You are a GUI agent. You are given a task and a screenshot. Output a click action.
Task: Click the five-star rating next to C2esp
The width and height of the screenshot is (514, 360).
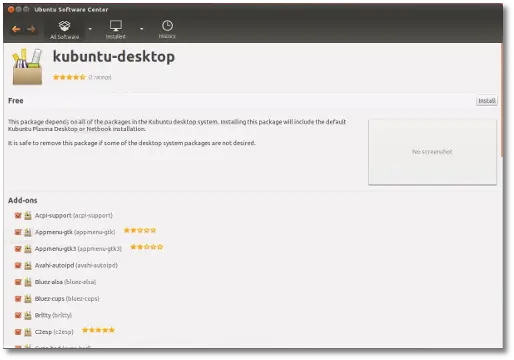click(x=98, y=330)
